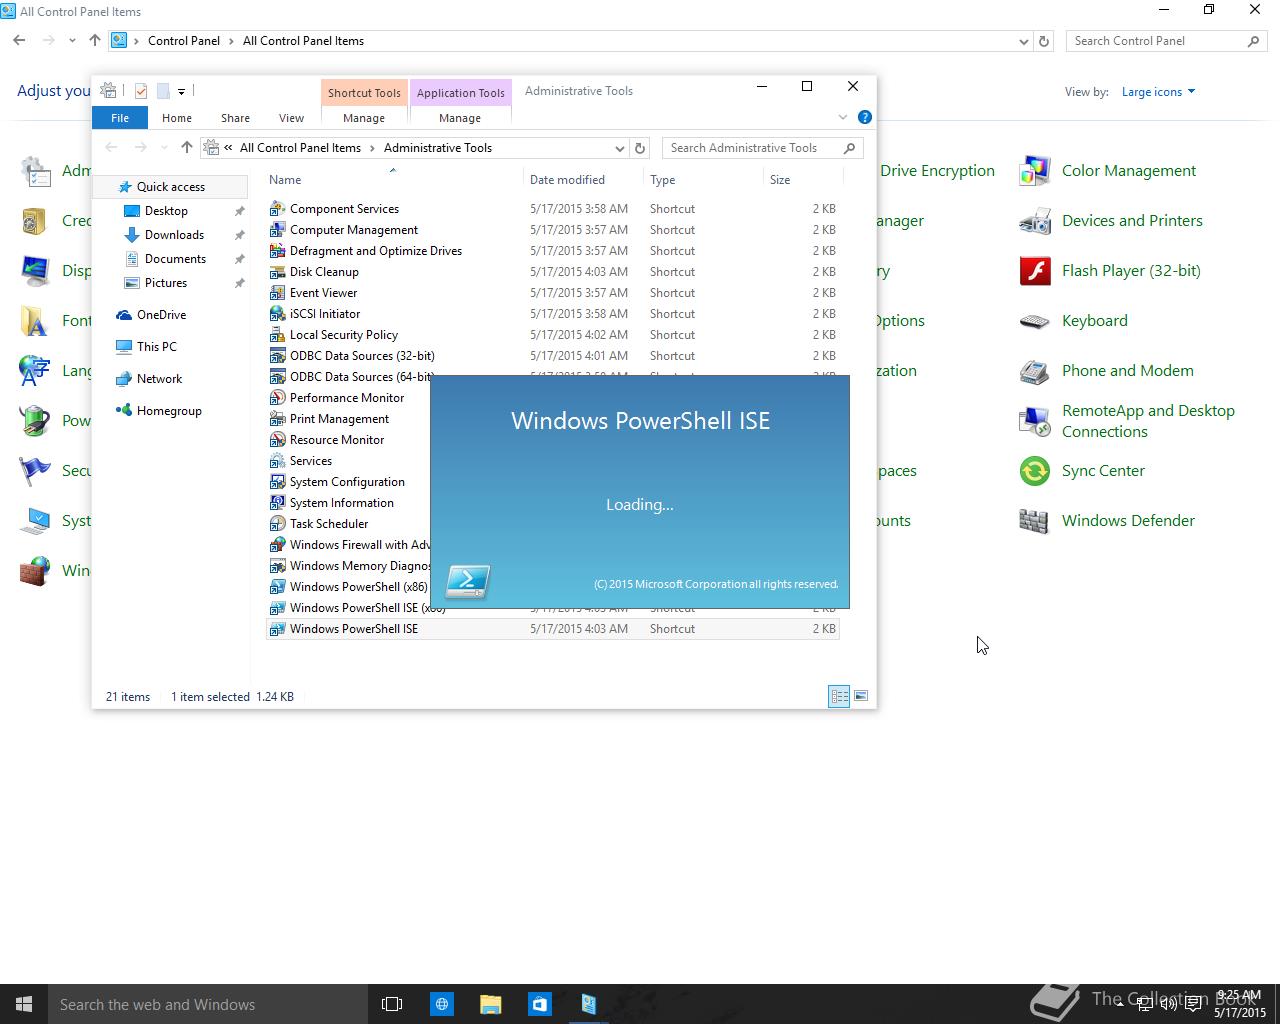1280x1024 pixels.
Task: Select the Resource Monitor icon
Action: pos(277,440)
